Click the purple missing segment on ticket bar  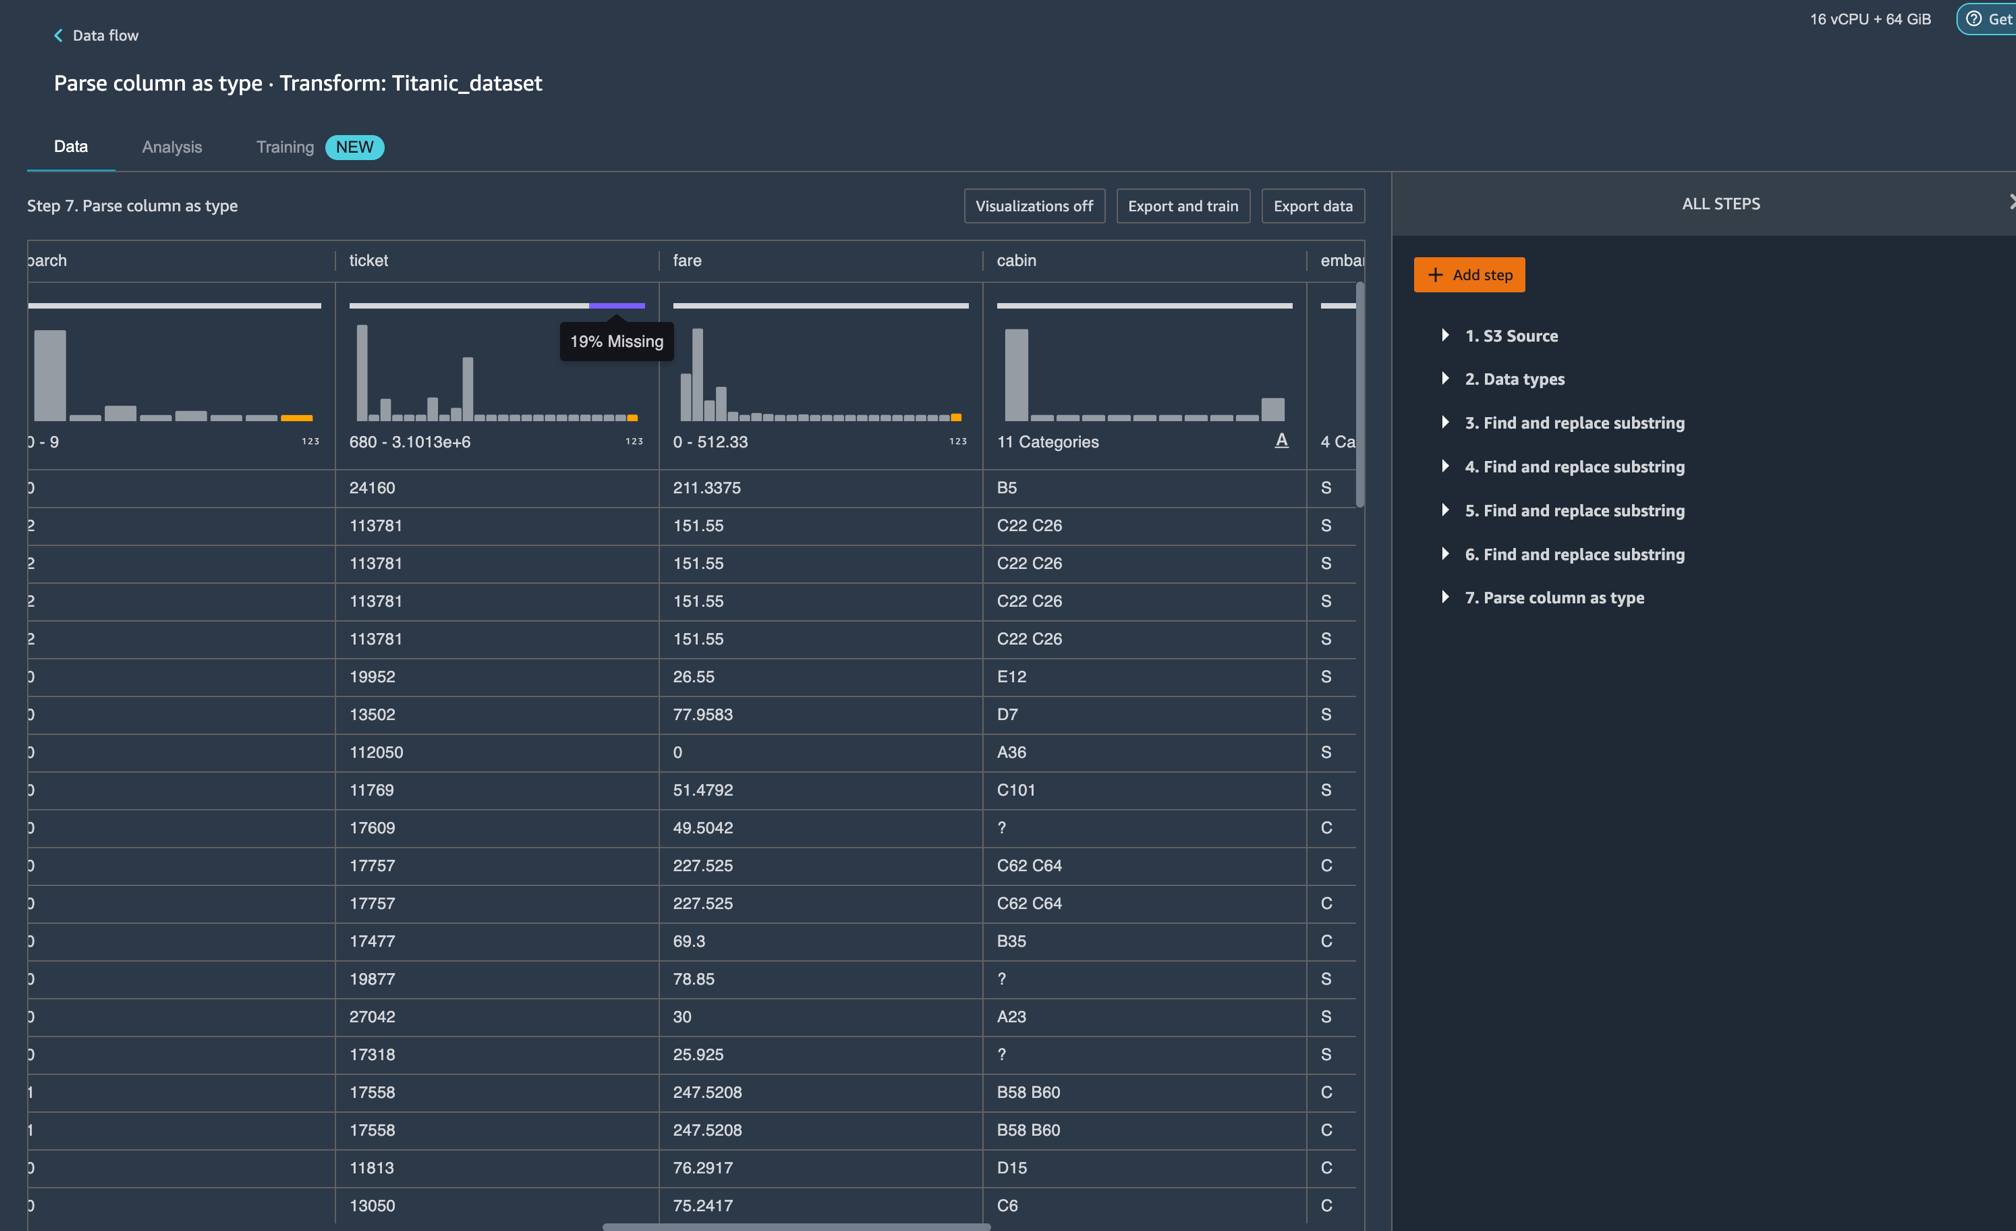pos(616,305)
